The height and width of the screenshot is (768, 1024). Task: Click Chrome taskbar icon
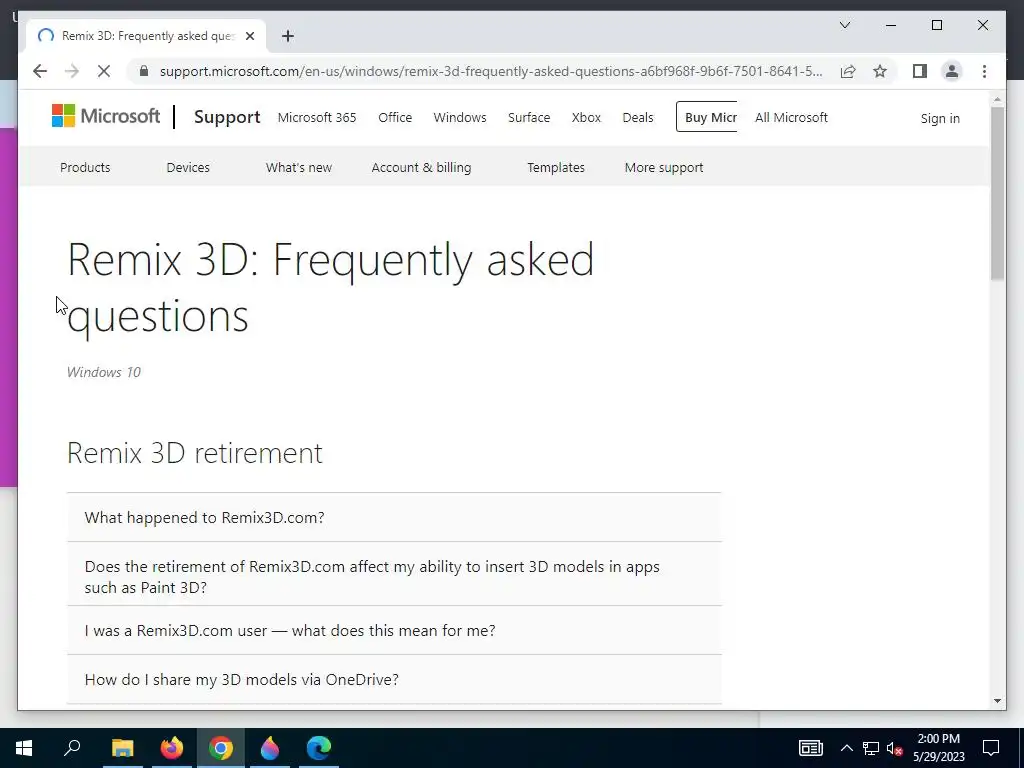[x=221, y=748]
